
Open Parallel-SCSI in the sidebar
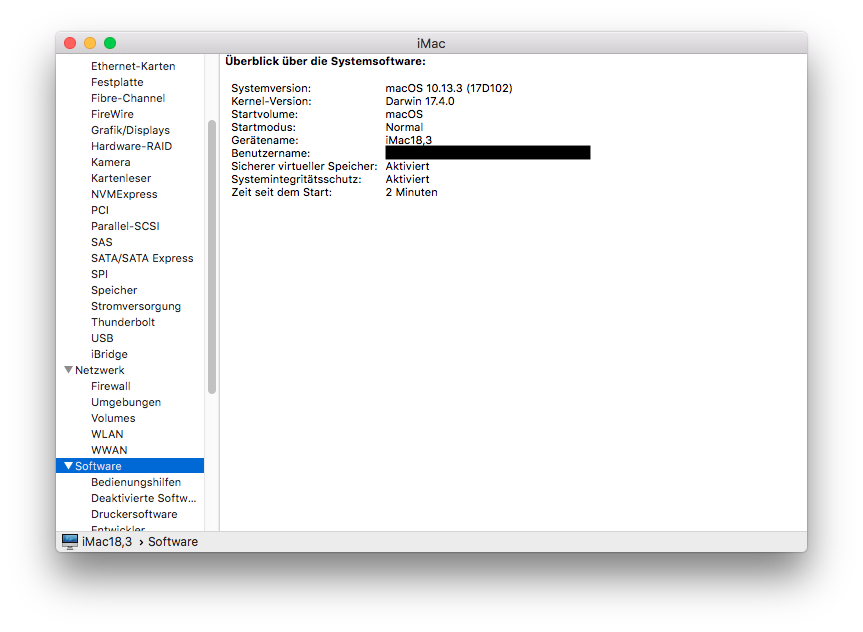[x=125, y=226]
